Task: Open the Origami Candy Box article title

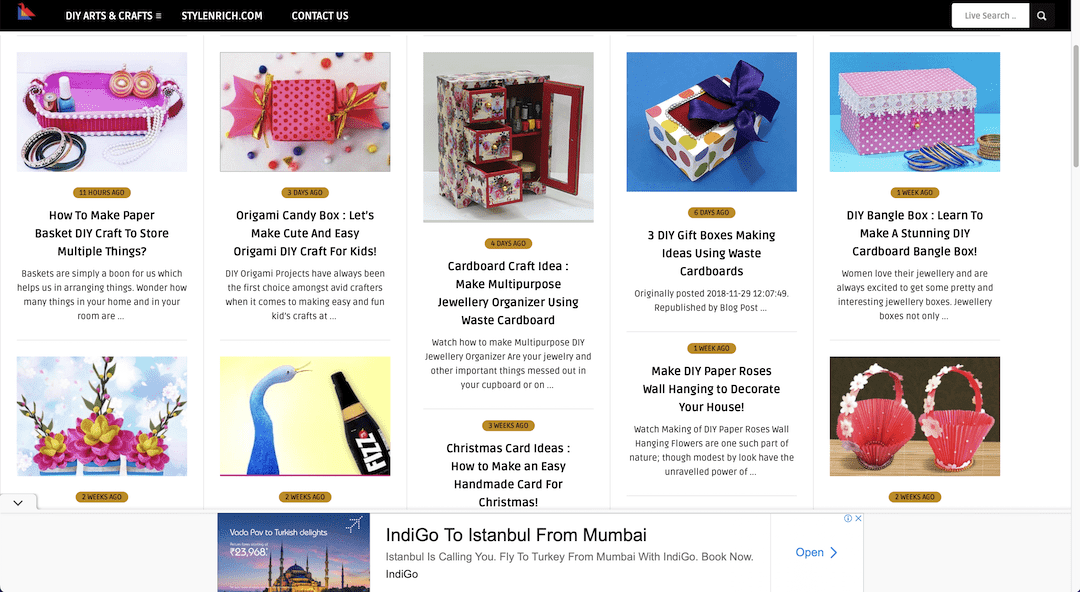Action: [x=305, y=233]
